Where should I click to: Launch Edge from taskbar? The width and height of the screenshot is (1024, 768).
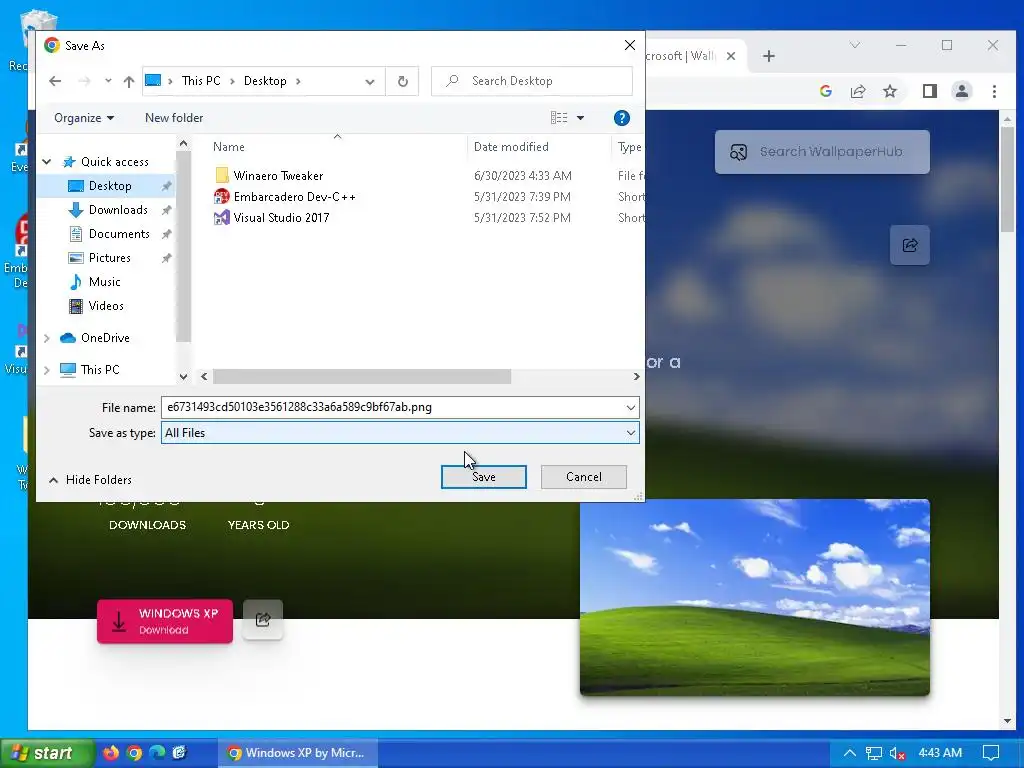tap(157, 753)
